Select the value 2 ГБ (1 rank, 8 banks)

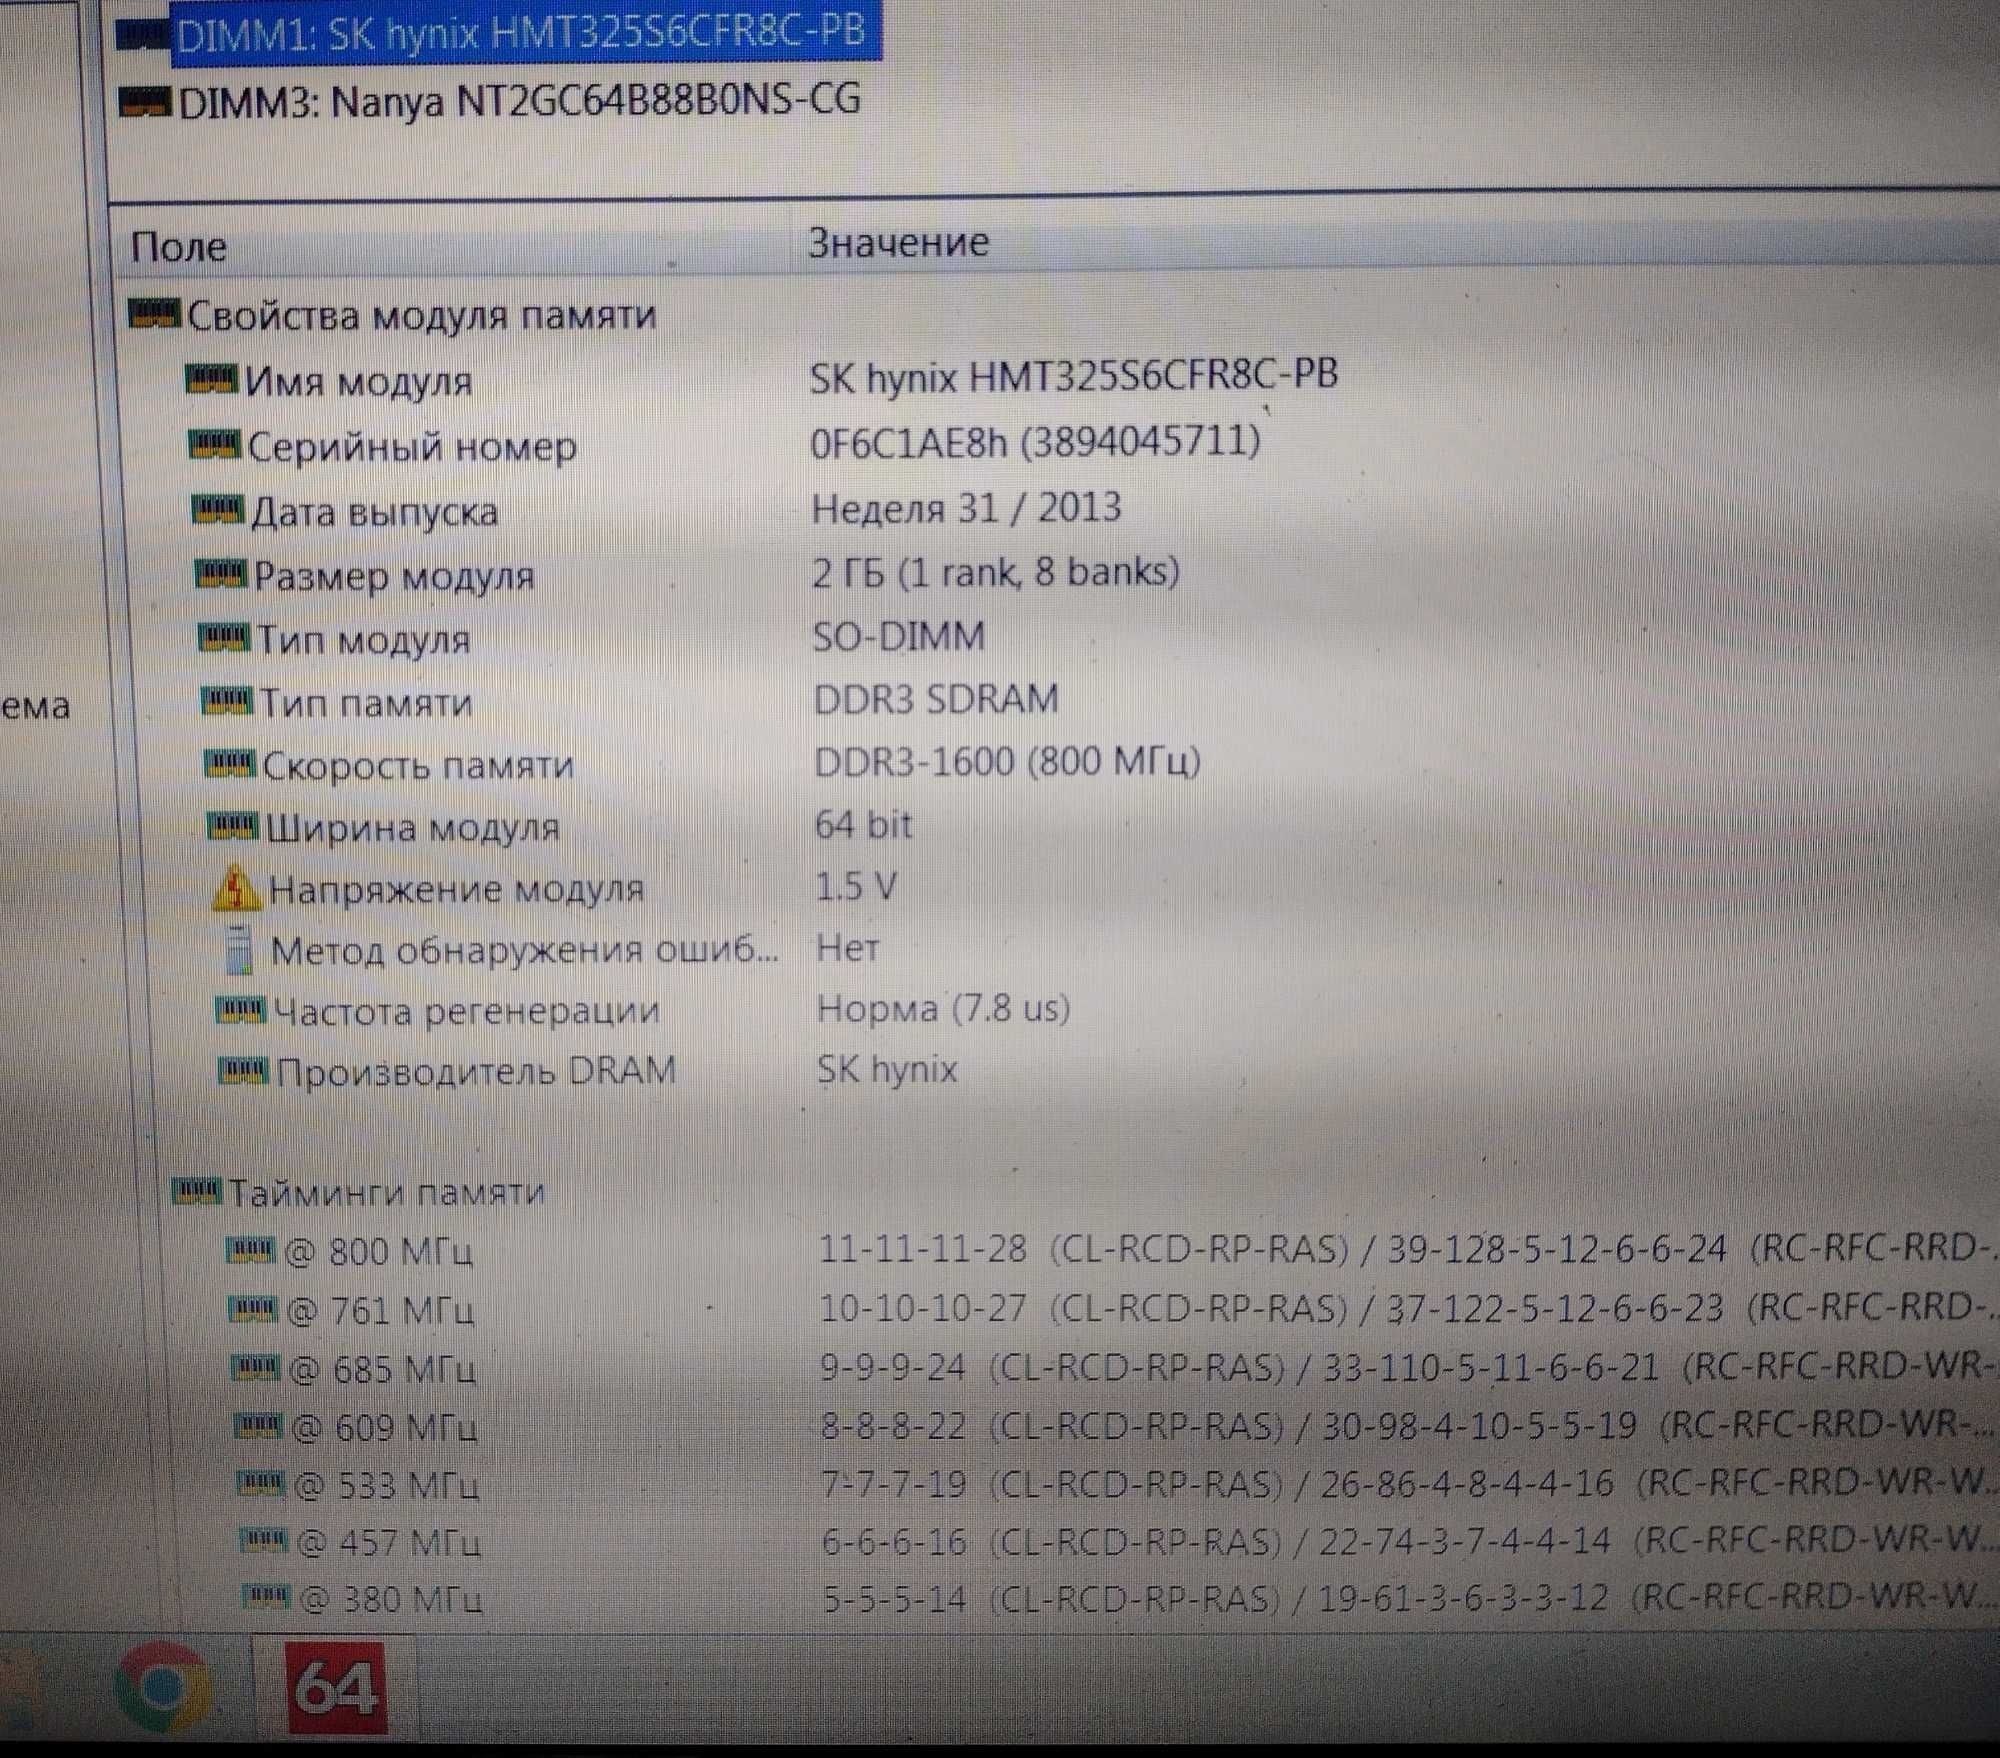(x=996, y=572)
